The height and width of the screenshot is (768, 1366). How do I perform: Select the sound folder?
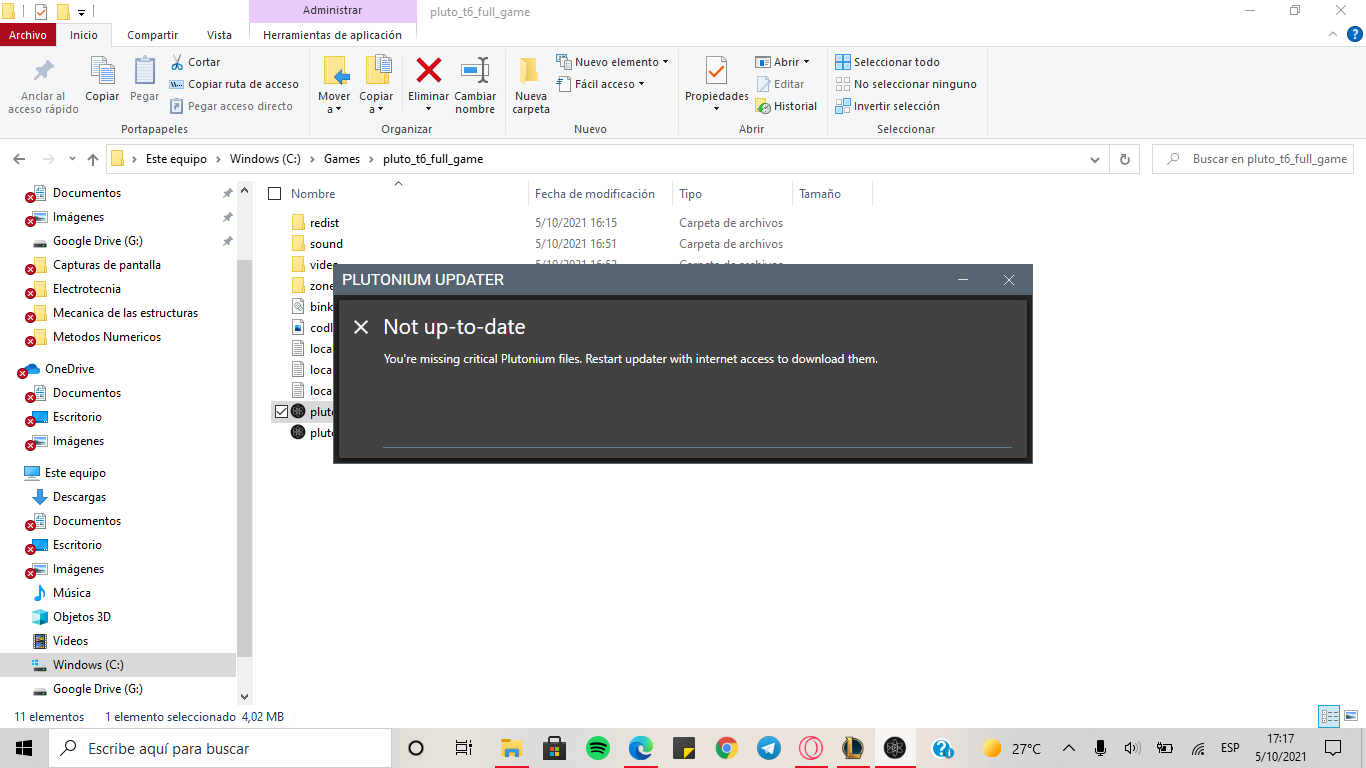point(326,244)
